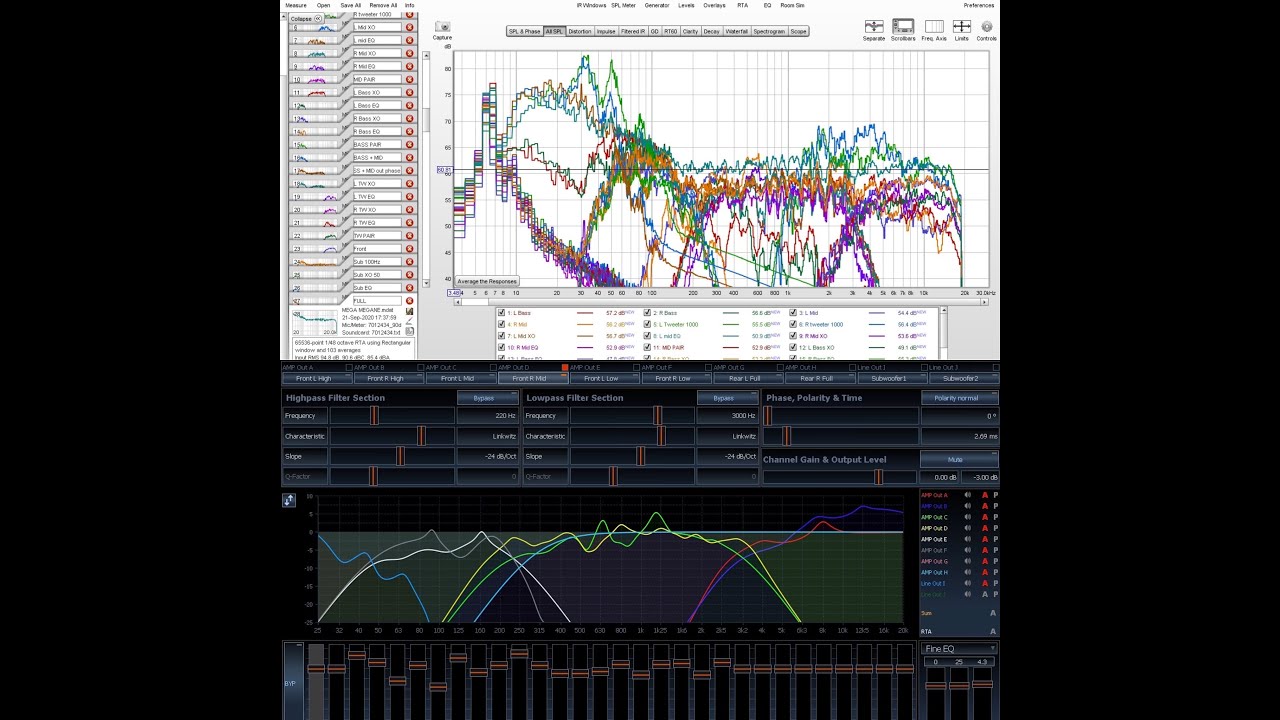Open the RTA menu item
Viewport: 1280px width, 720px height.
(742, 5)
